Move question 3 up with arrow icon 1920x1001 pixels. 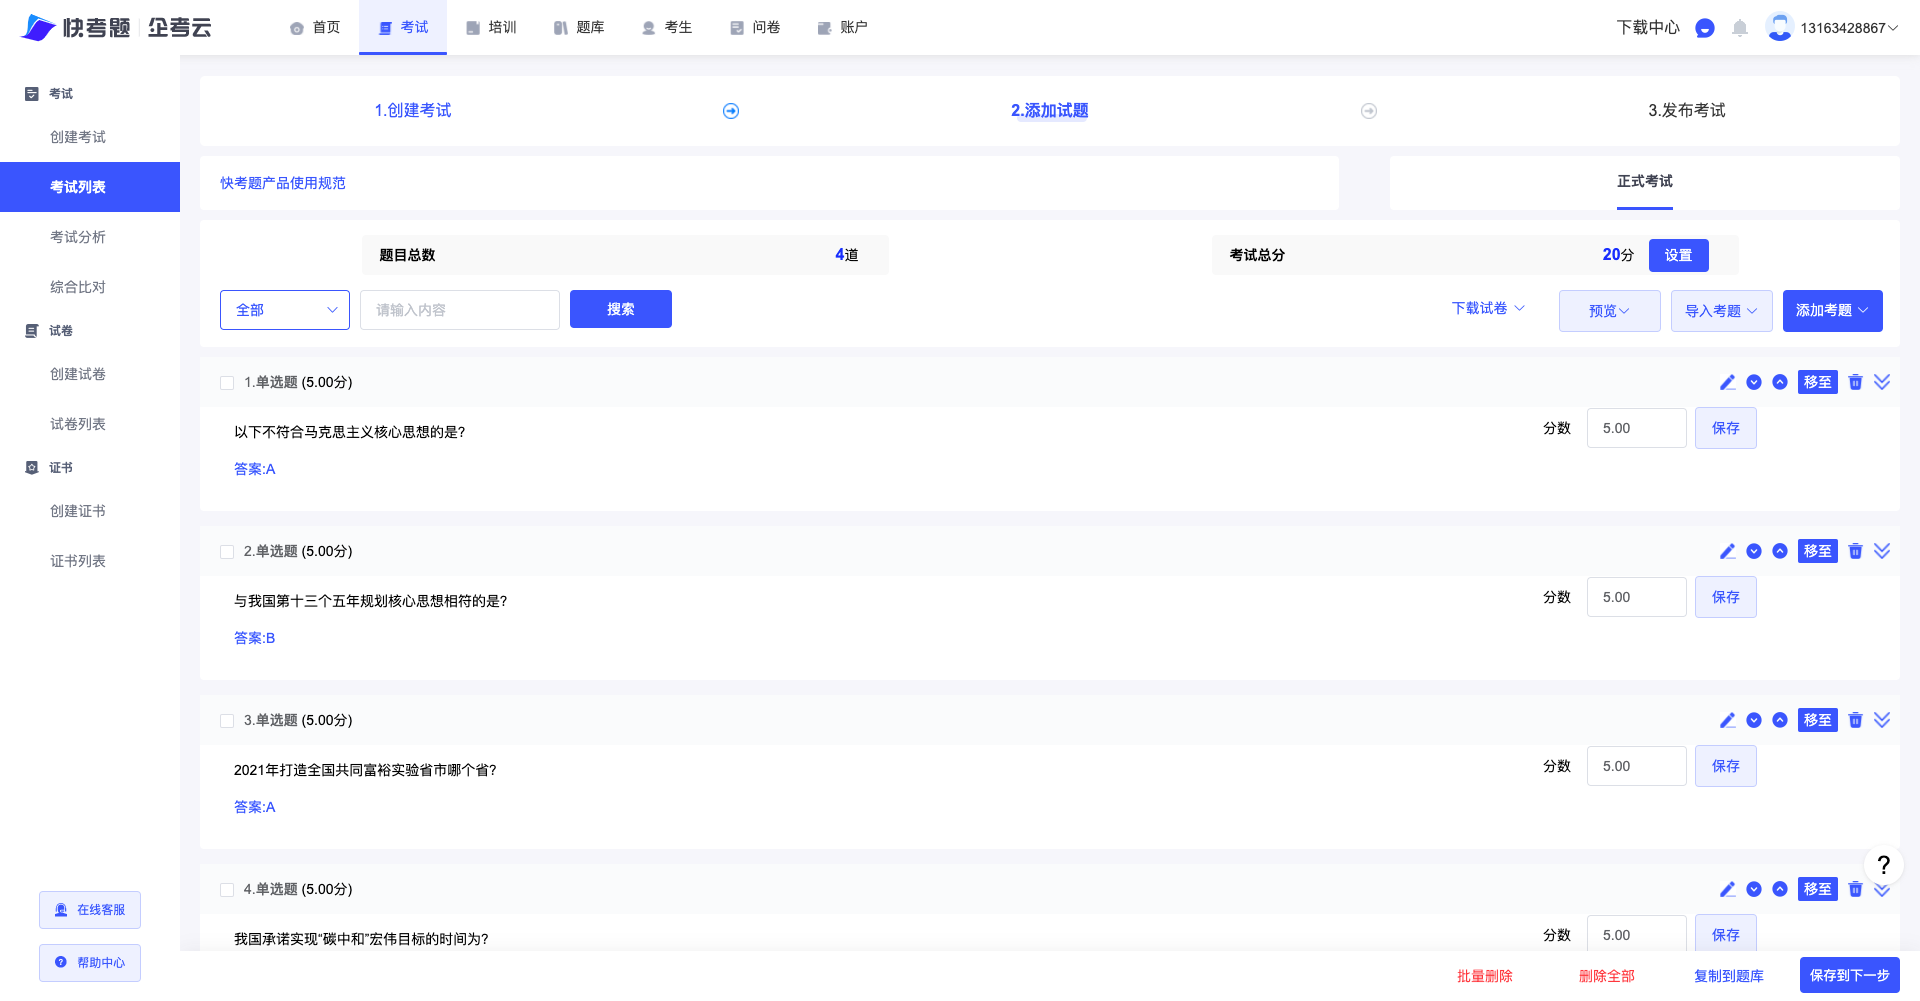click(1780, 720)
